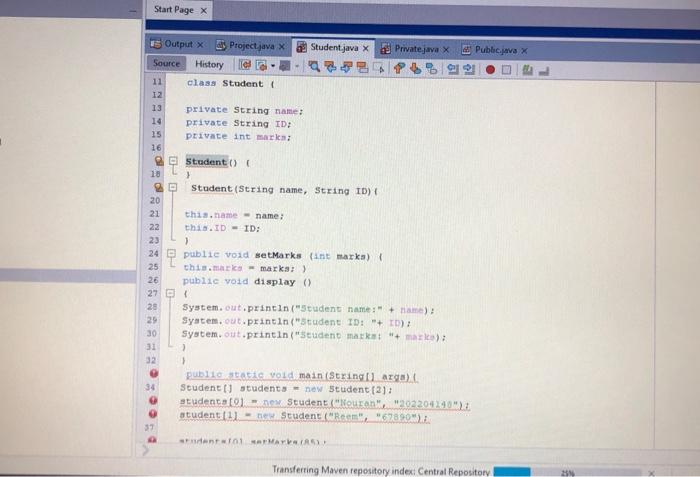Click hint bulb beside Student() line

pyautogui.click(x=159, y=161)
